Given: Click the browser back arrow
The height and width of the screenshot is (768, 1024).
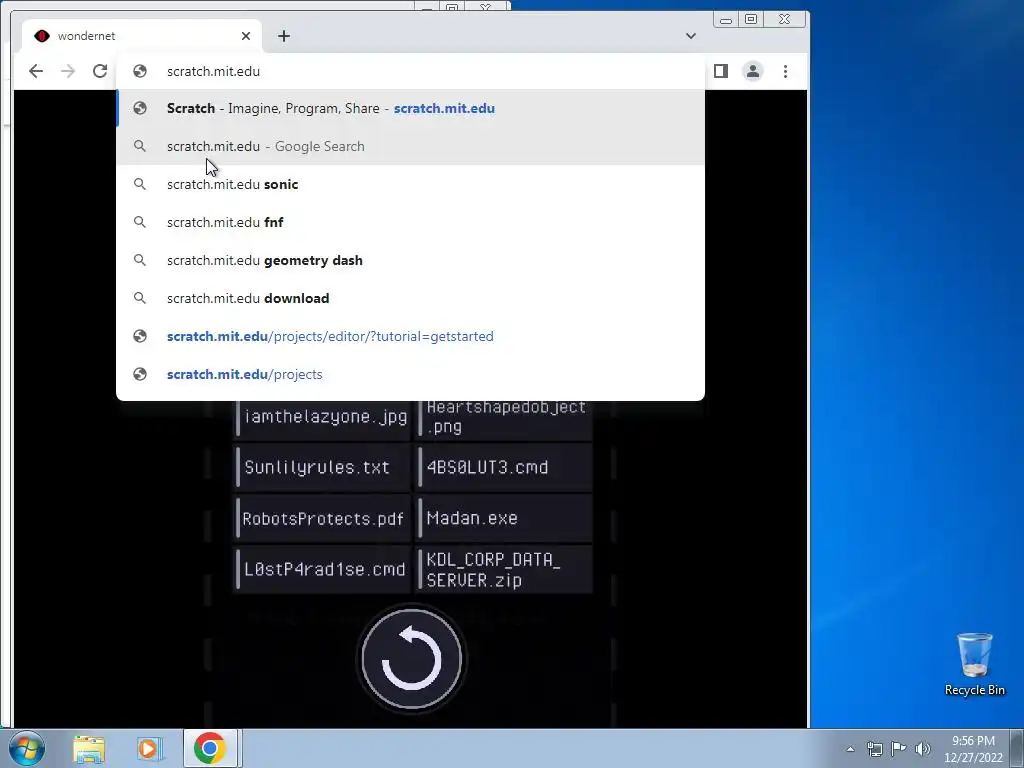Looking at the screenshot, I should click(36, 71).
